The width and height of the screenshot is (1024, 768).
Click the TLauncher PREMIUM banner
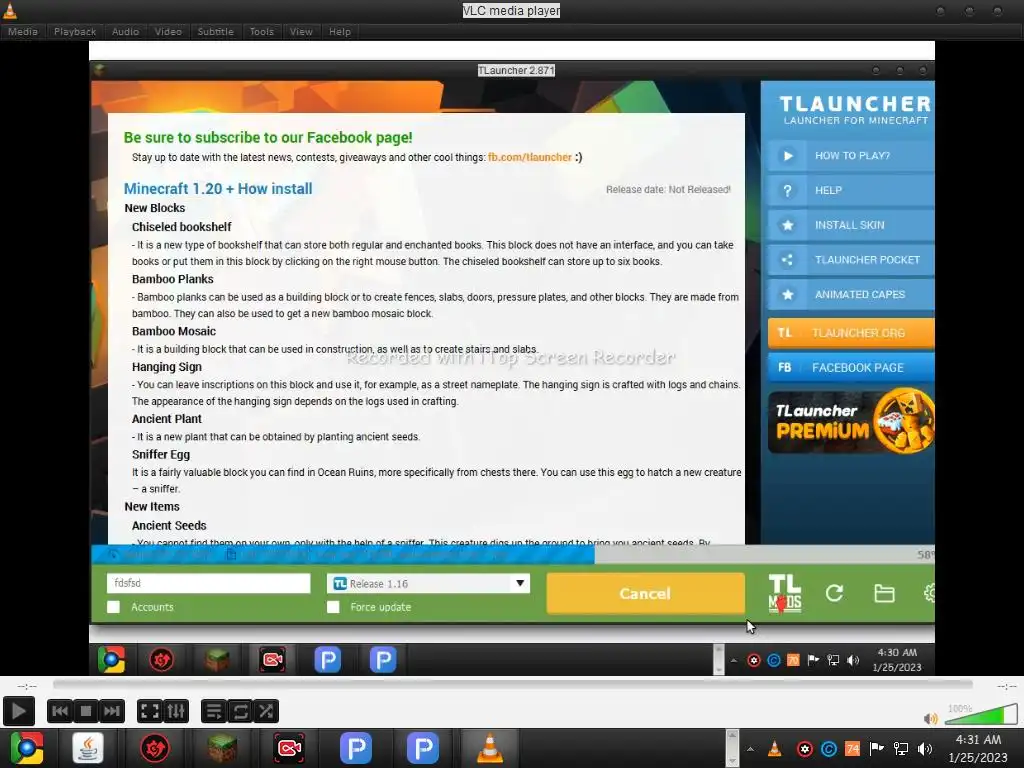(850, 422)
